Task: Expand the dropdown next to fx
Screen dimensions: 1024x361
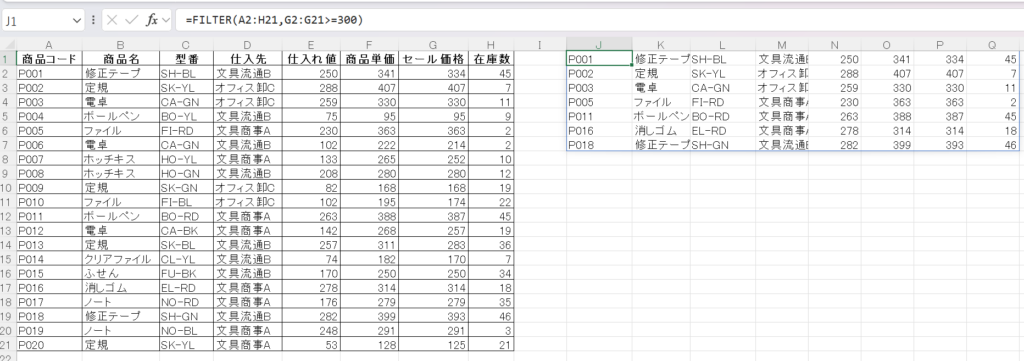Action: [x=165, y=20]
